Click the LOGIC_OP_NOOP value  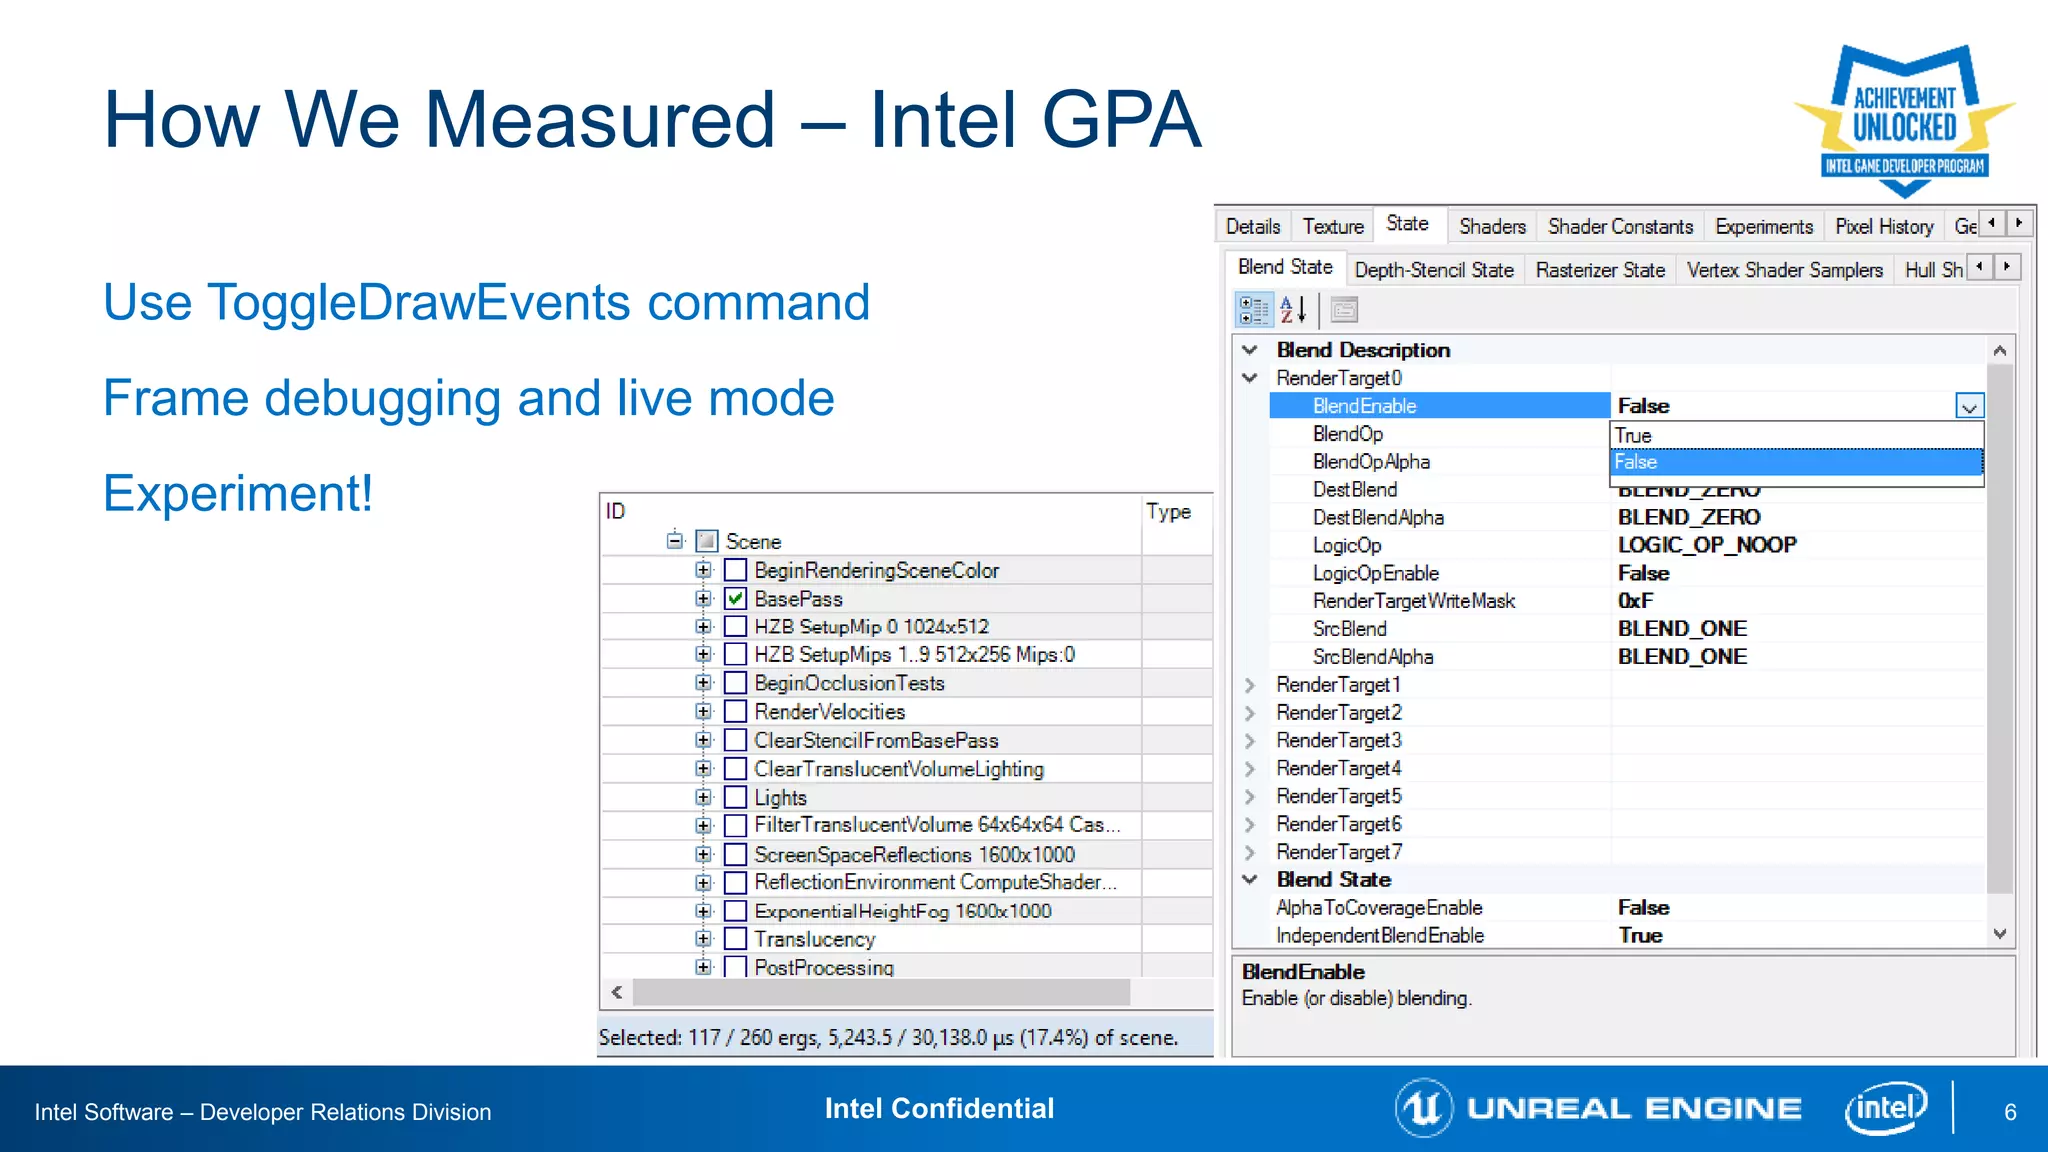tap(1707, 545)
